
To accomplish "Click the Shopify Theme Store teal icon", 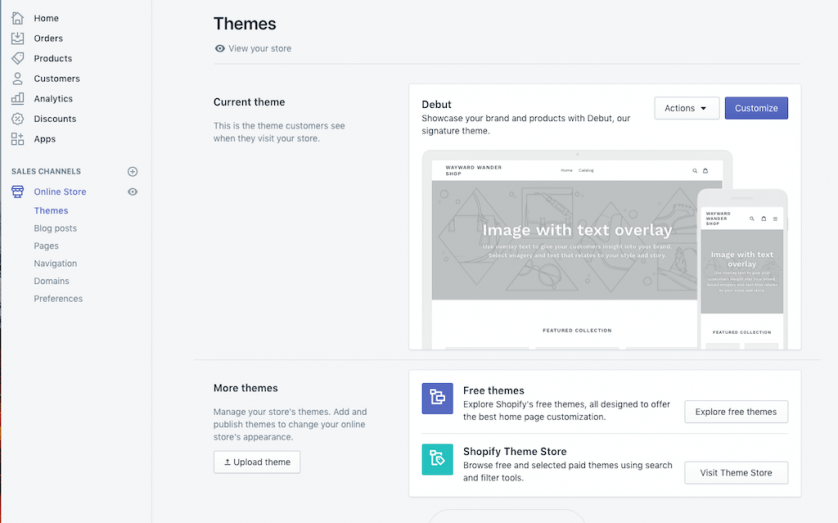I will click(437, 459).
